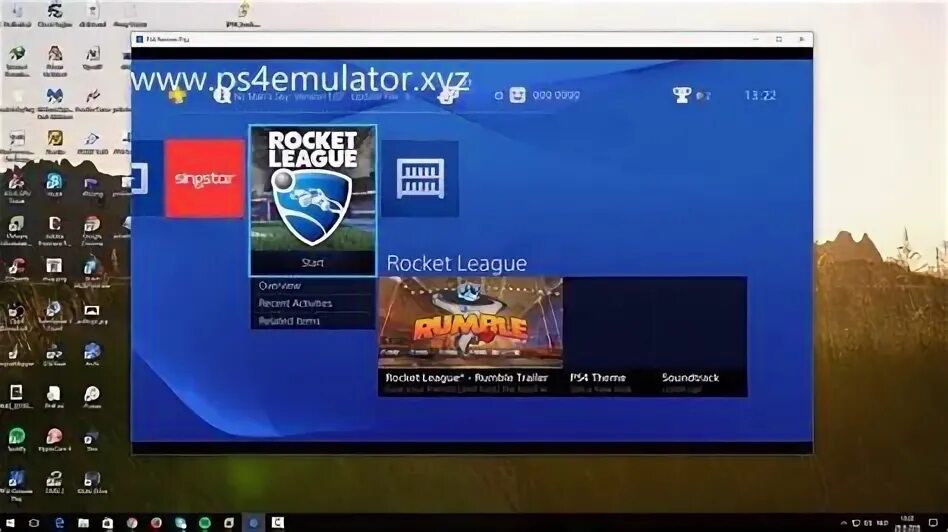
Task: Click the 'Rocket League' title heading
Action: pyautogui.click(x=456, y=264)
